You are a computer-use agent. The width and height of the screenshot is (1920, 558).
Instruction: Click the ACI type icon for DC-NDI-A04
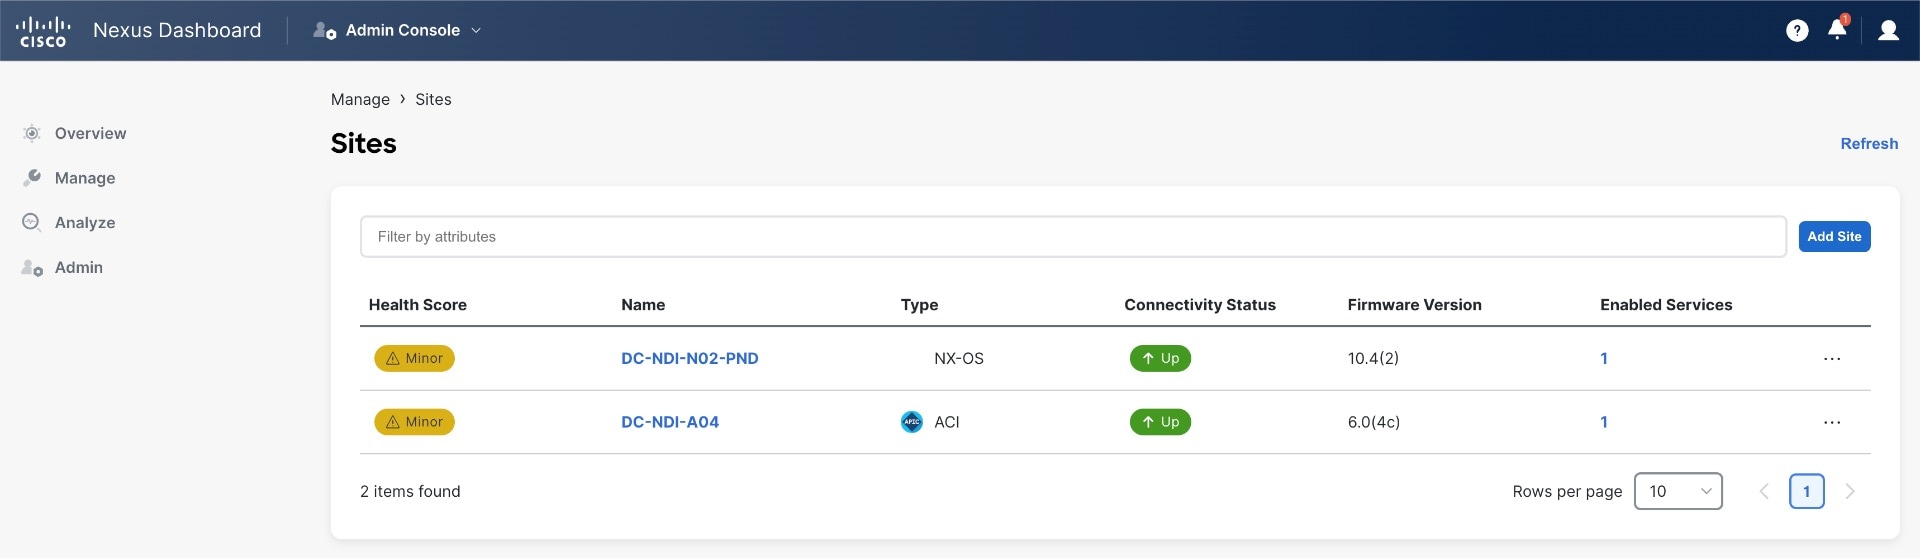[x=911, y=422]
